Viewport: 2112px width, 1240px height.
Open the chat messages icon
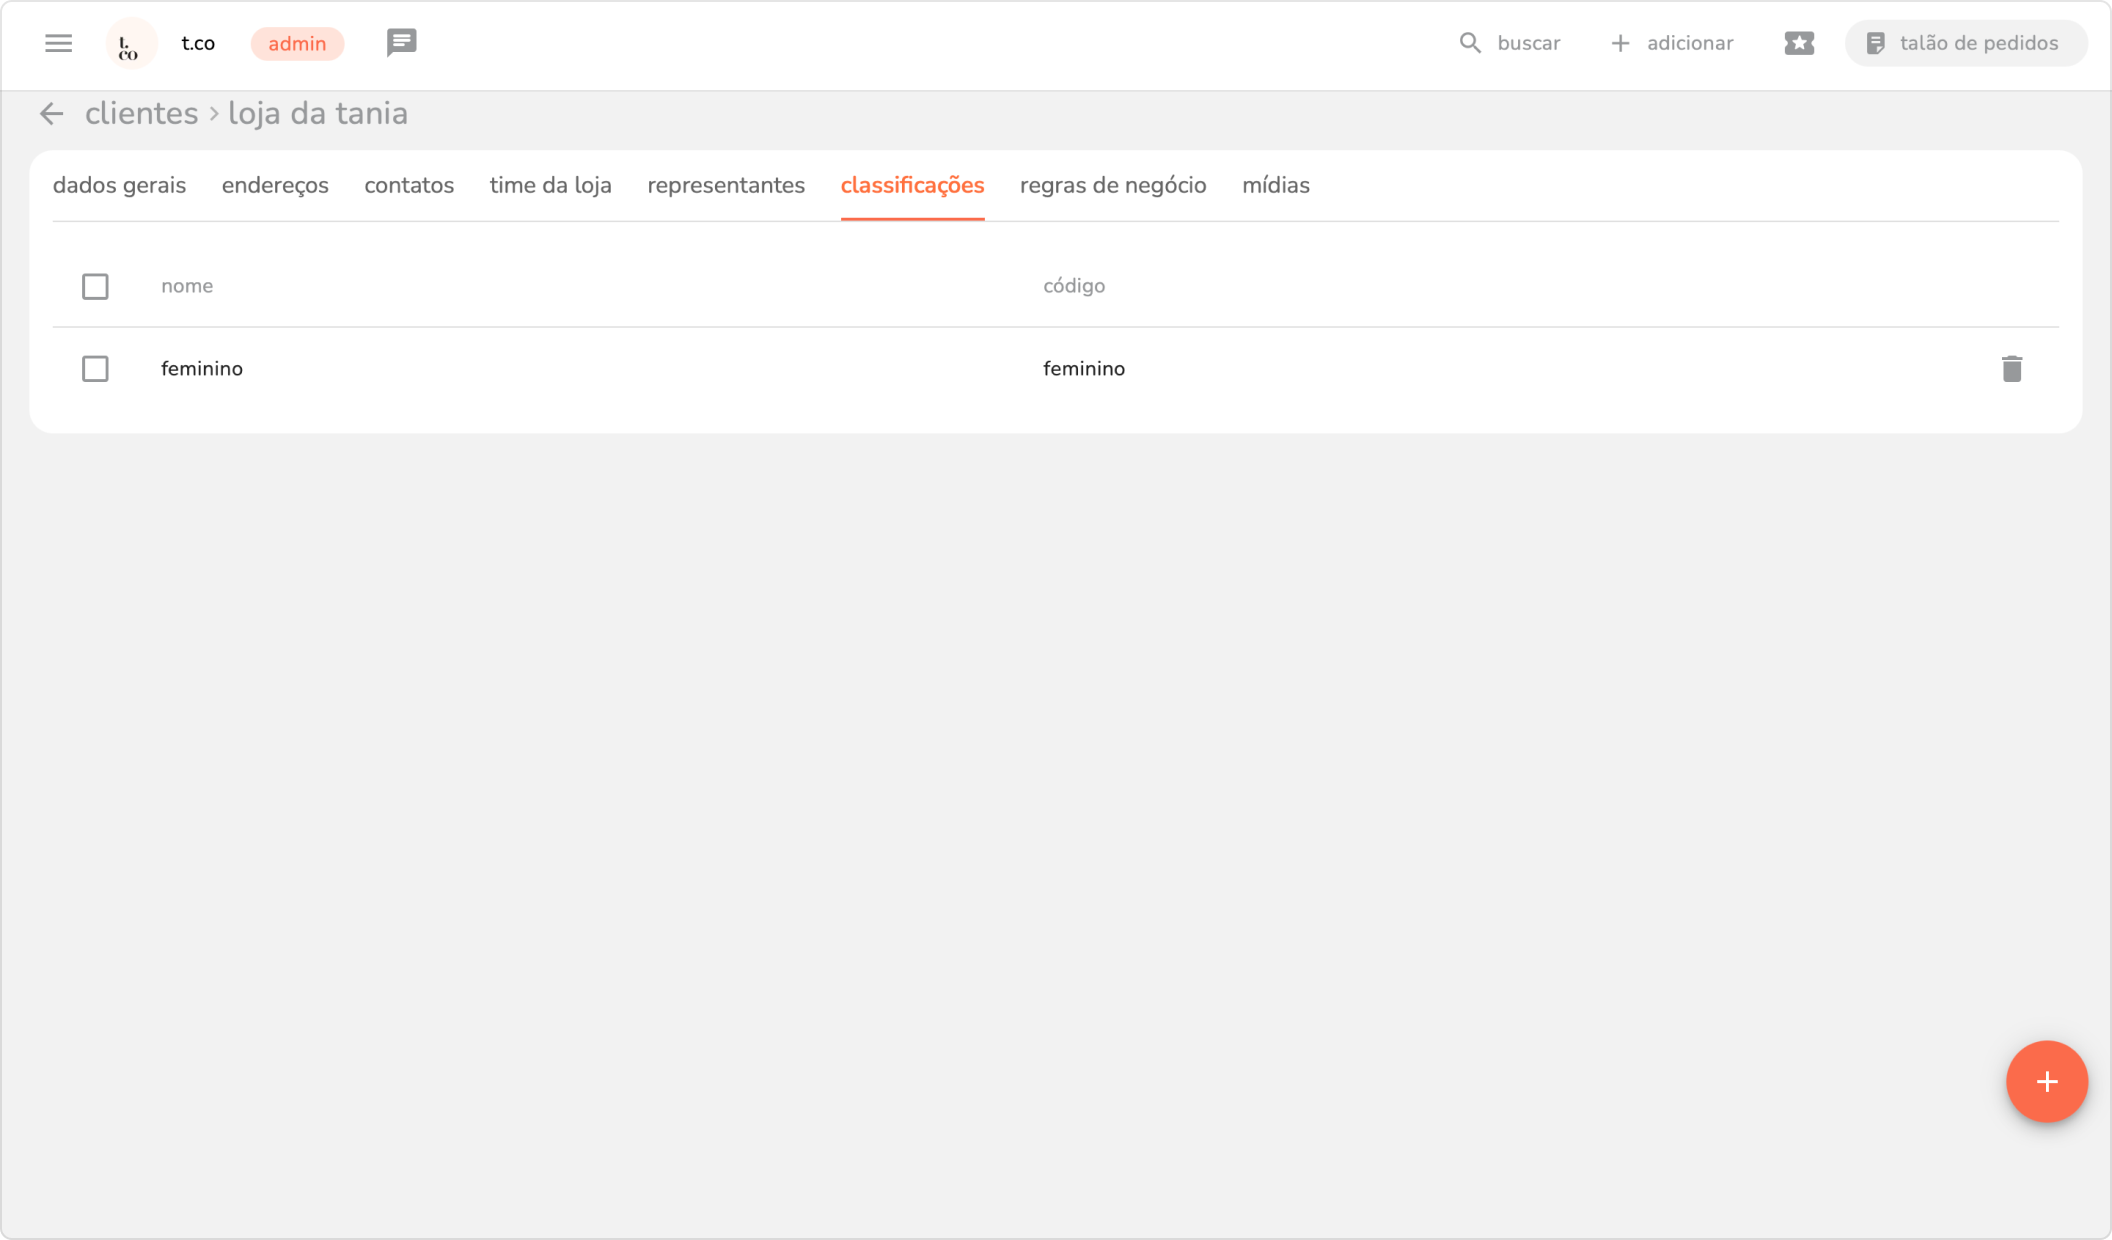point(401,43)
